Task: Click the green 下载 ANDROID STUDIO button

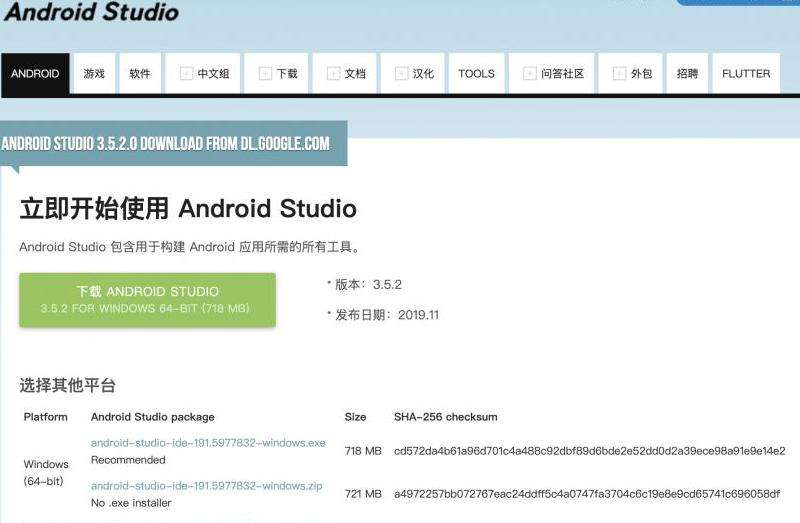Action: click(x=147, y=300)
